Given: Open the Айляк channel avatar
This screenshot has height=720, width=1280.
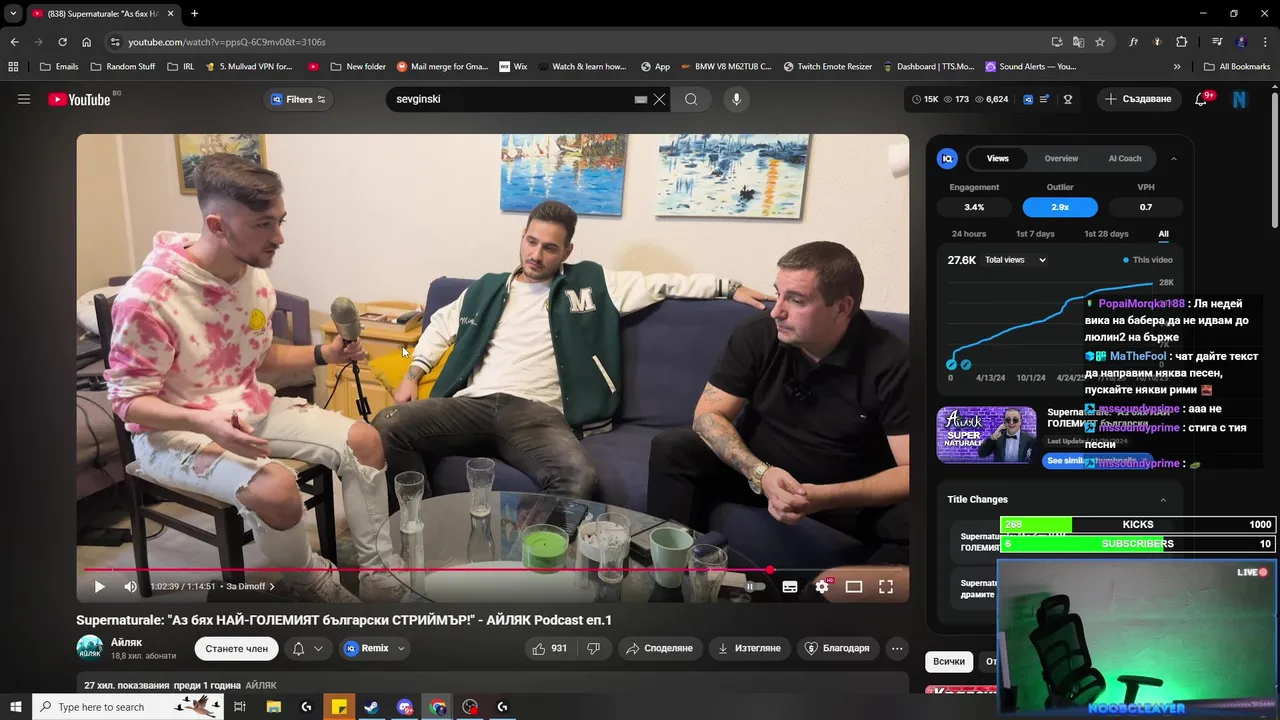Looking at the screenshot, I should pos(90,648).
